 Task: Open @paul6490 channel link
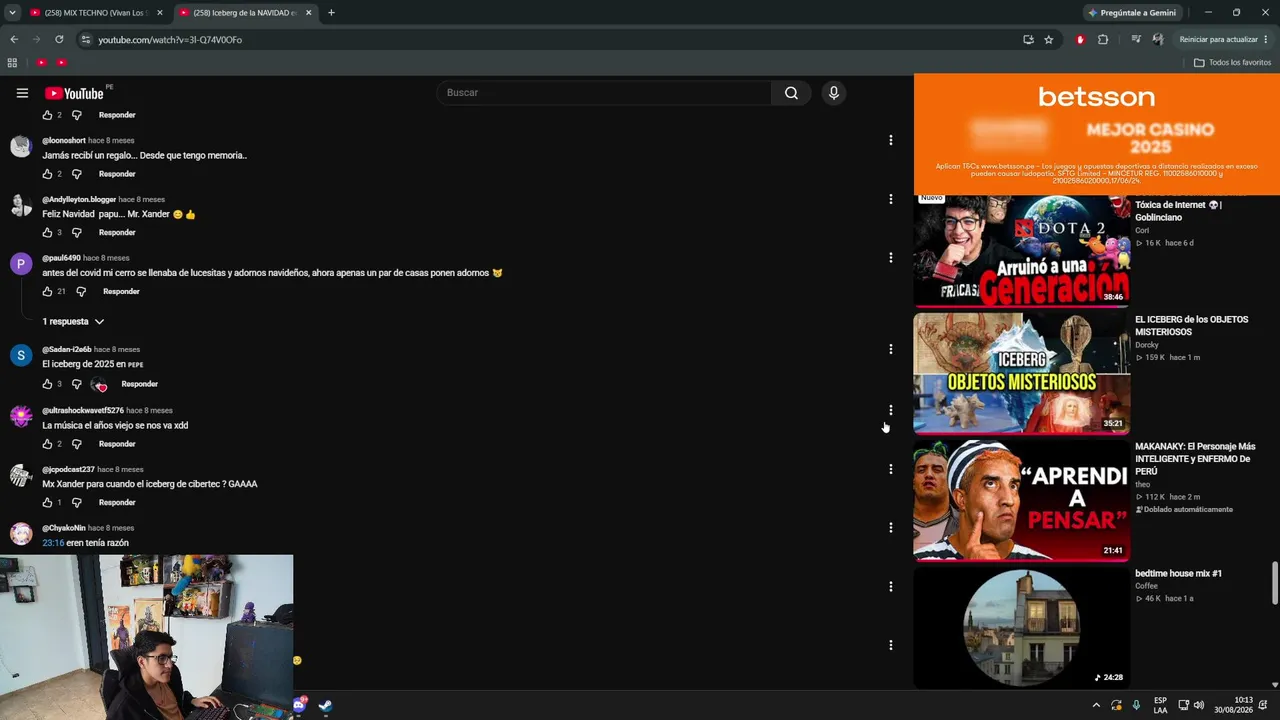(x=61, y=258)
